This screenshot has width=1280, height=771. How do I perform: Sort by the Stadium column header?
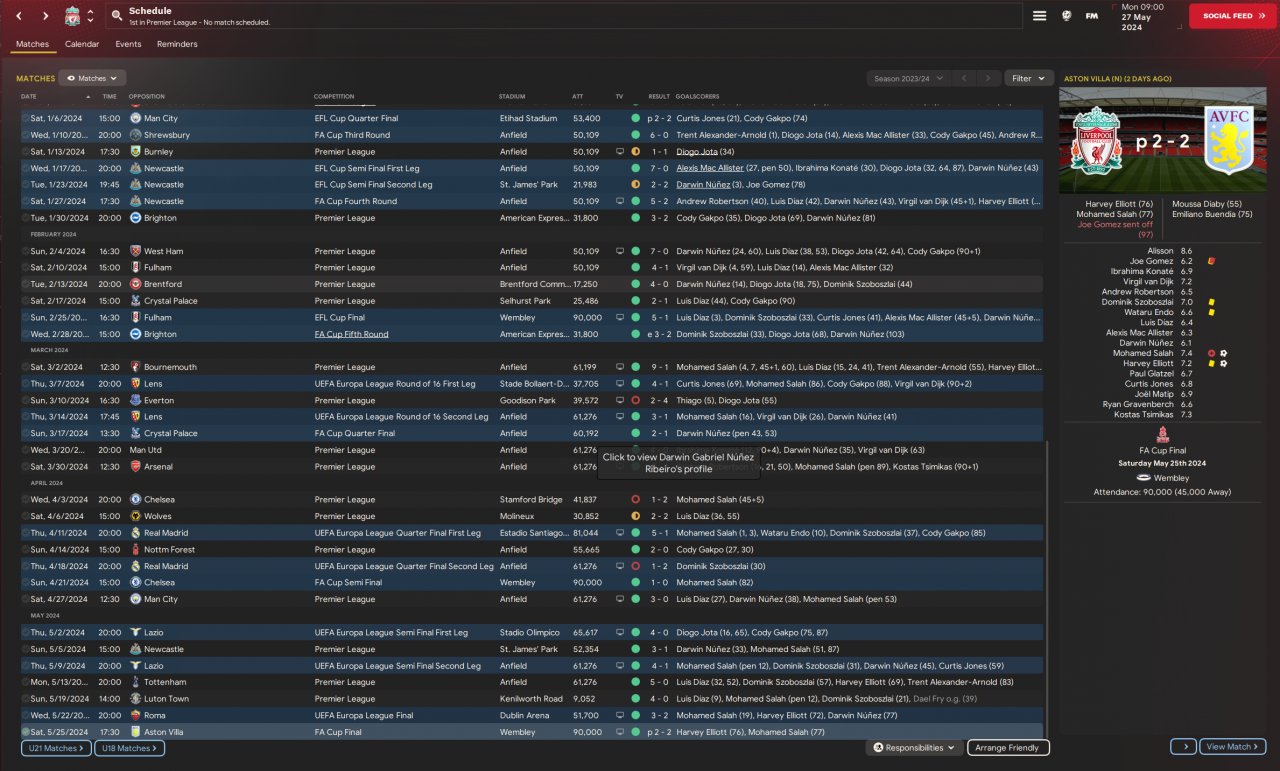click(512, 97)
